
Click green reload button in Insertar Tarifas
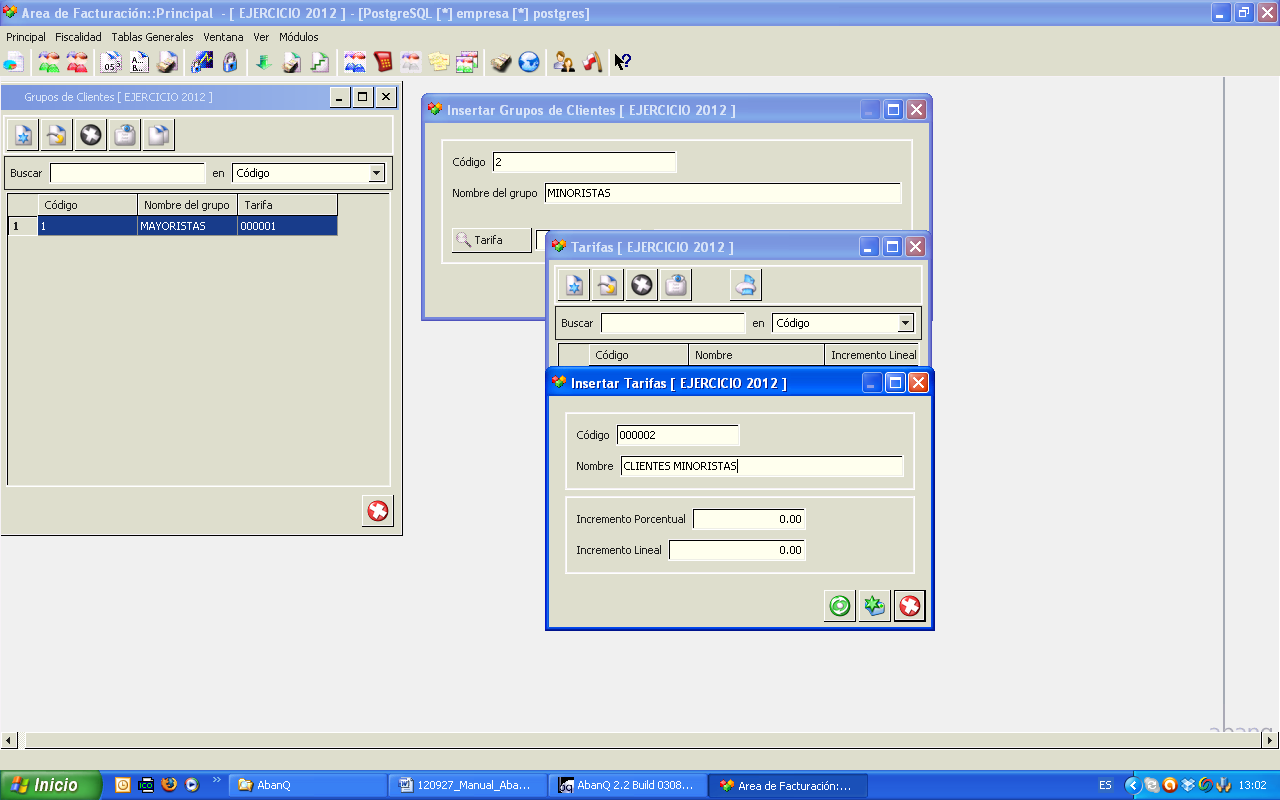[840, 606]
